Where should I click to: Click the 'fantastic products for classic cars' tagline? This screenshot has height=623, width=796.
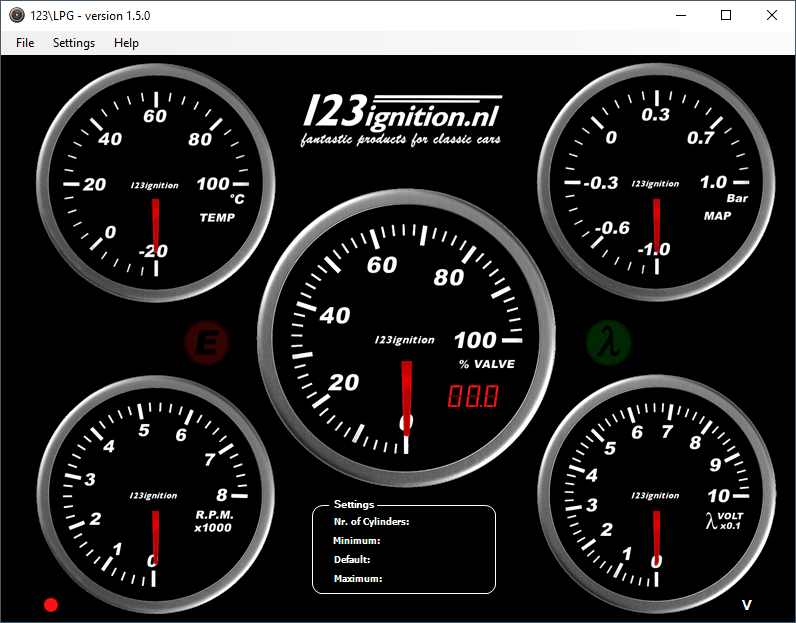(400, 139)
